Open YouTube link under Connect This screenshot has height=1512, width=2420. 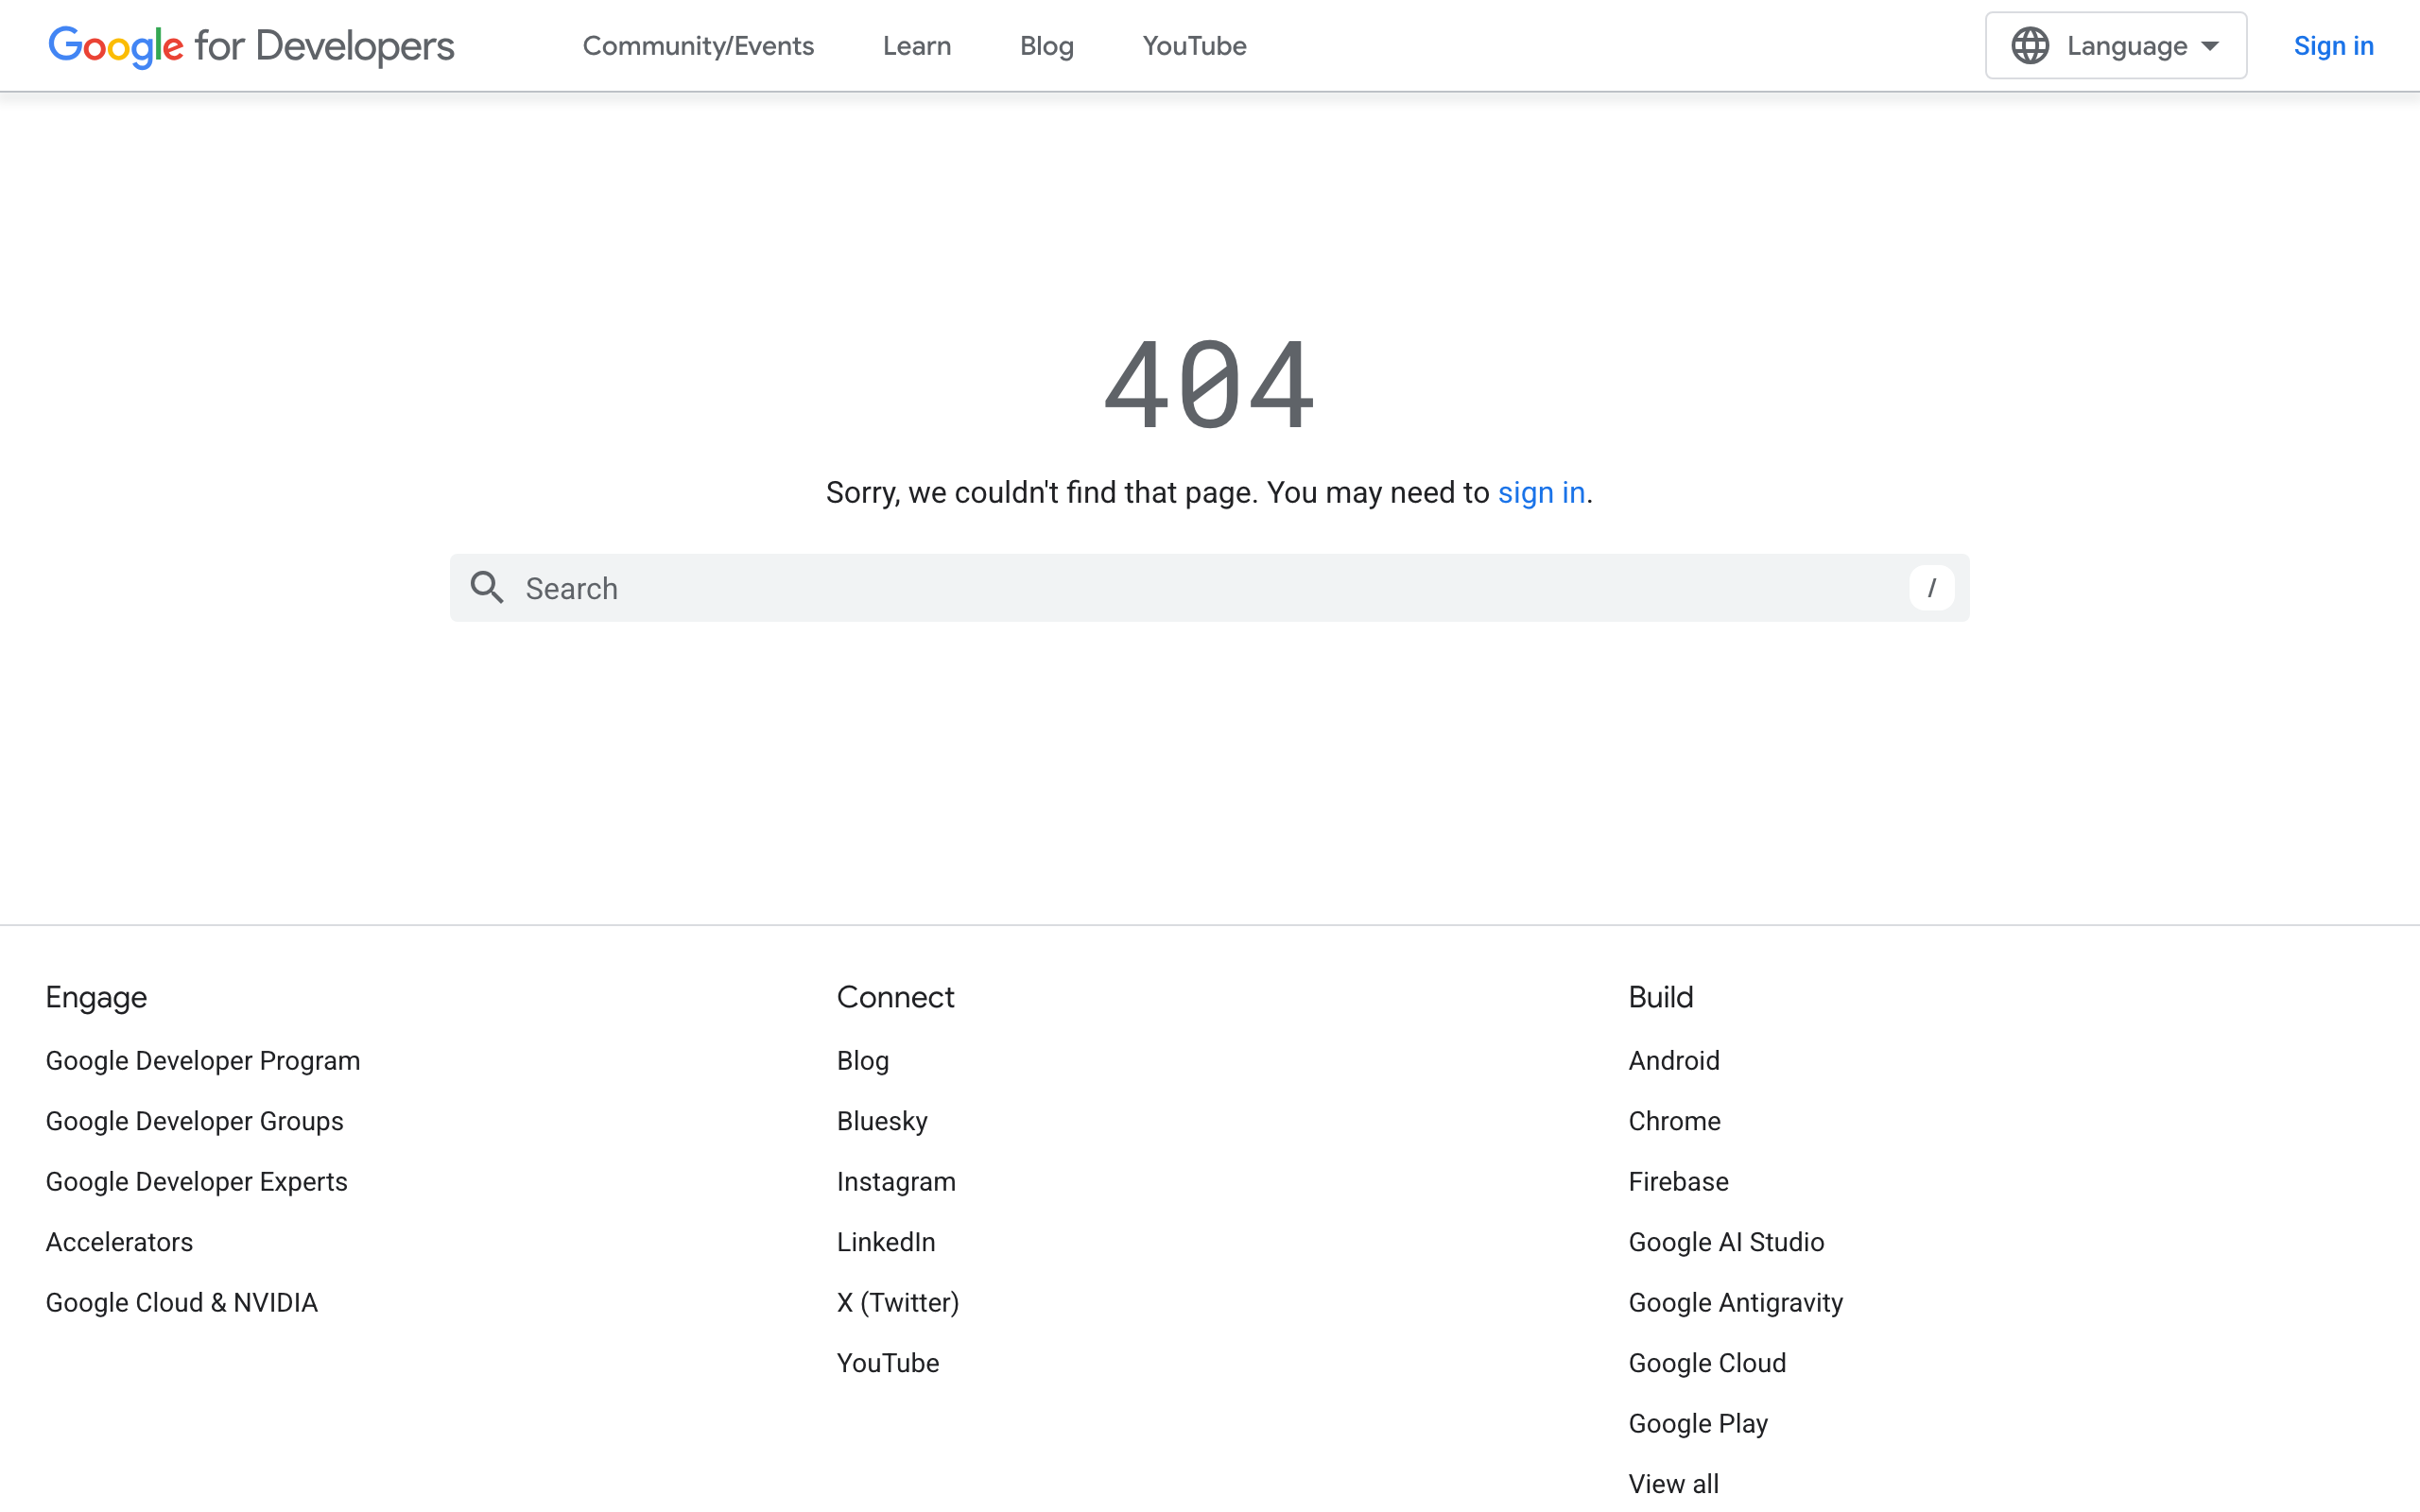point(887,1363)
